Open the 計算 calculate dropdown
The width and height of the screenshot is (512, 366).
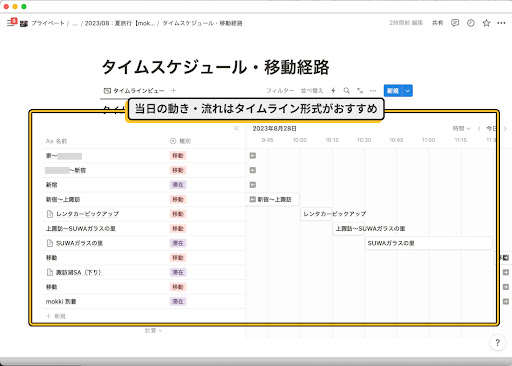pos(153,331)
